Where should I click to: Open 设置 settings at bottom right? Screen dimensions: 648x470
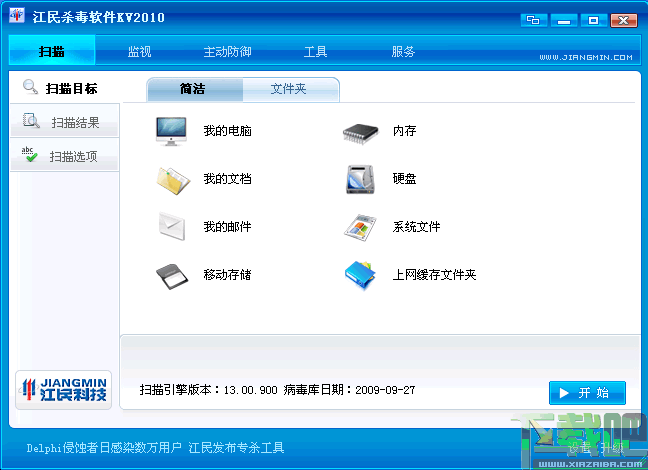coord(579,448)
